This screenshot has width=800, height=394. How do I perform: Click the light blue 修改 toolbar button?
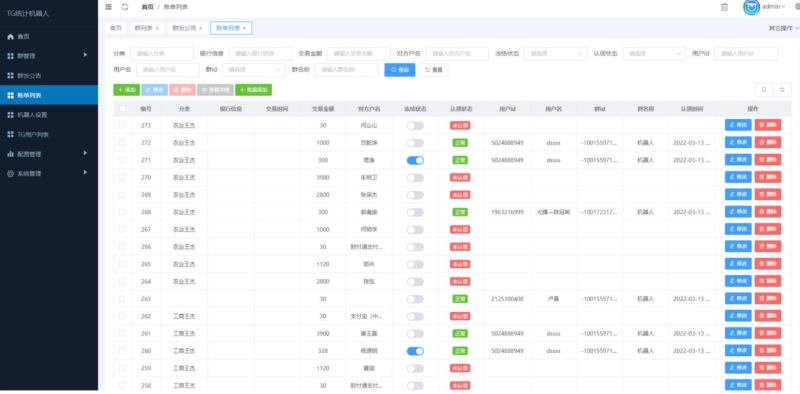[154, 90]
